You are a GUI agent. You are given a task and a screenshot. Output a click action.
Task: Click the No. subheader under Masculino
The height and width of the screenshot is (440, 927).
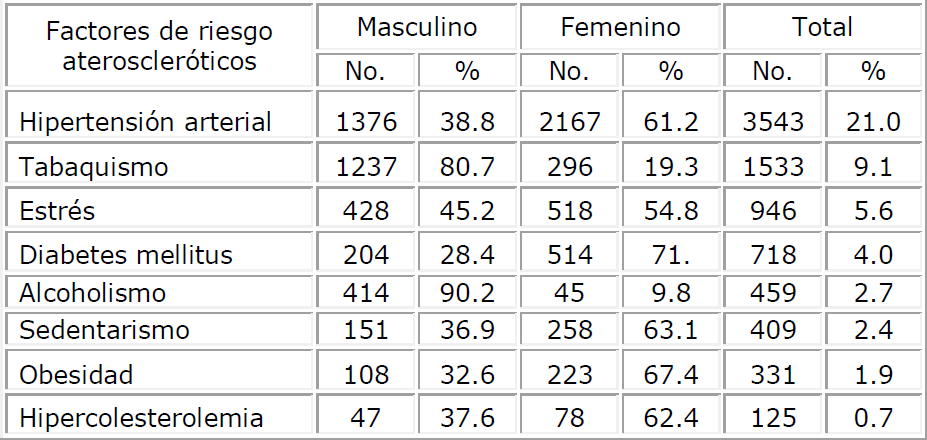click(x=366, y=72)
